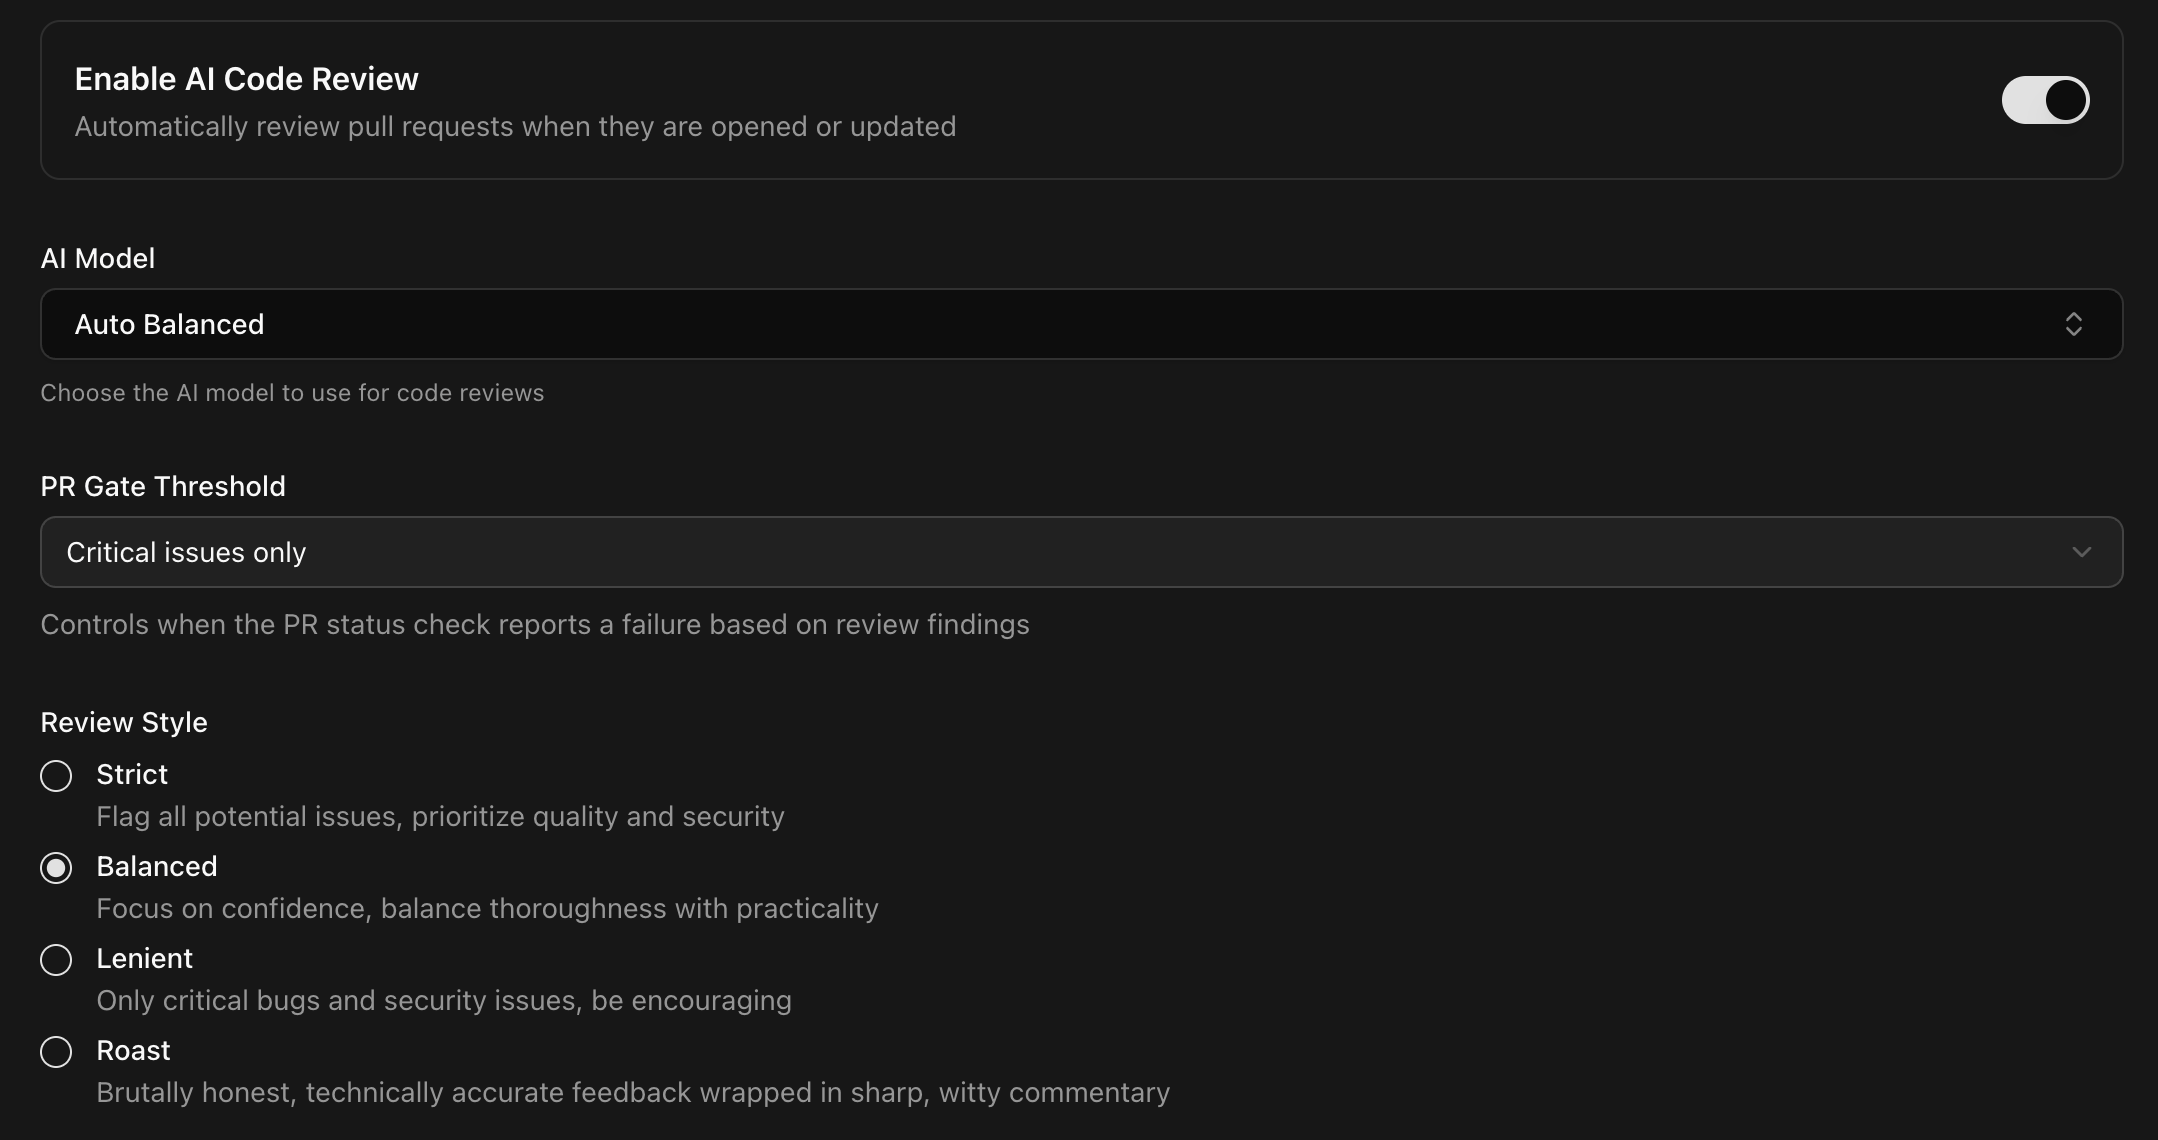Click the Balanced label text

click(x=157, y=866)
